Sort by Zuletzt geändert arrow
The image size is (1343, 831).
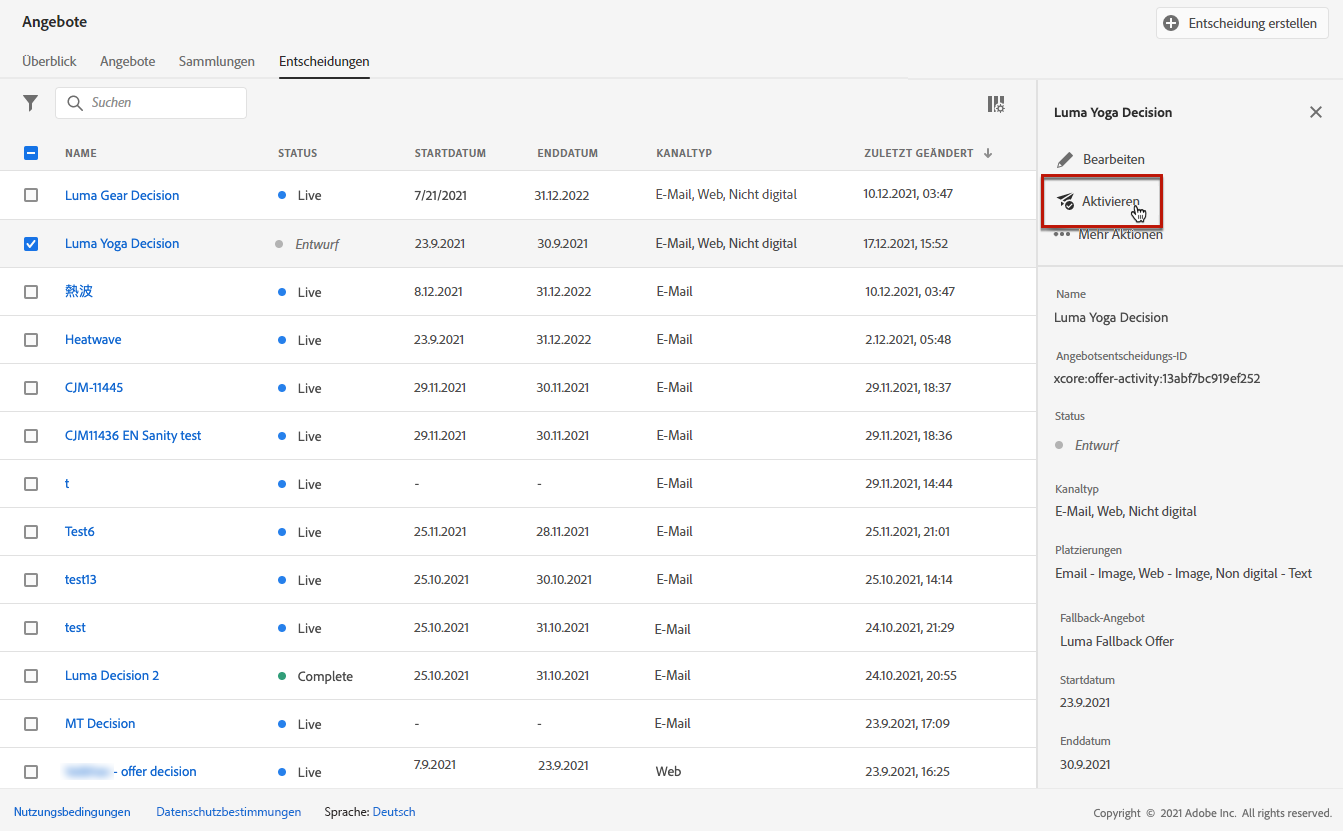[988, 153]
